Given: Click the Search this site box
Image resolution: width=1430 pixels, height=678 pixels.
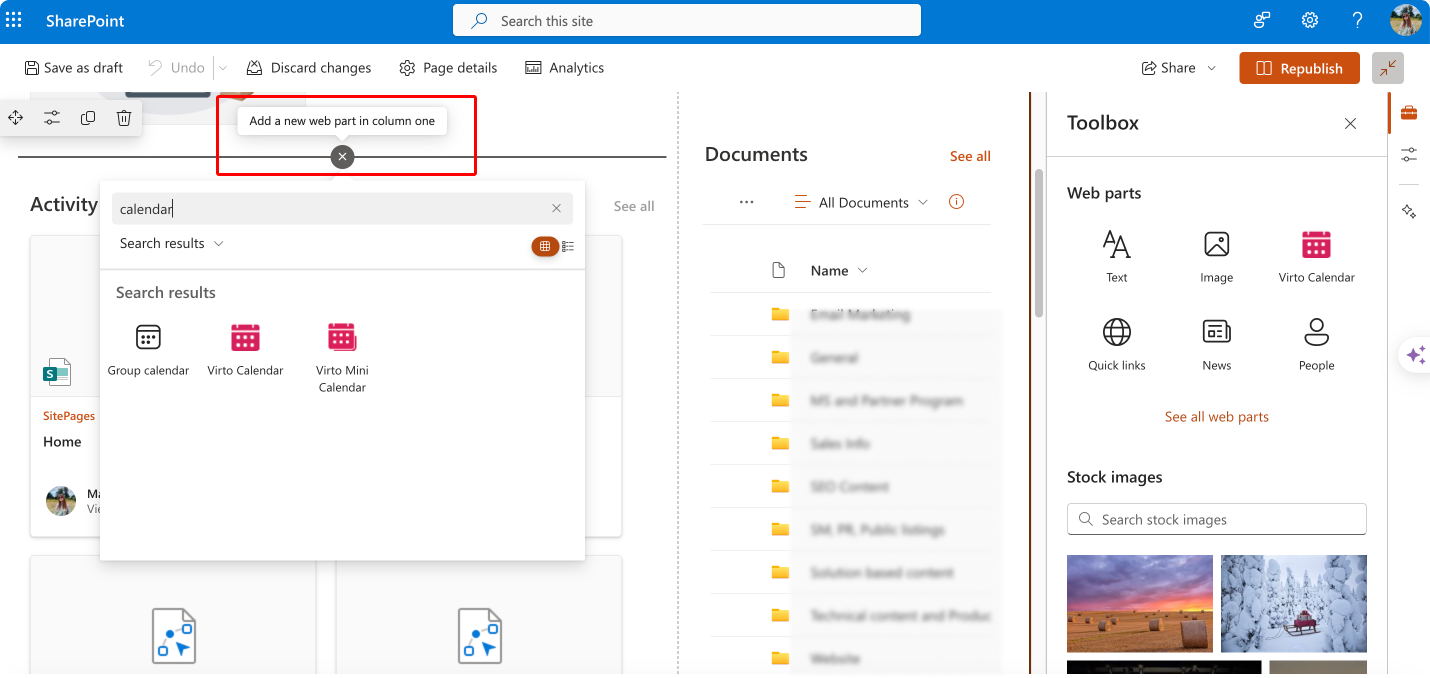Looking at the screenshot, I should pos(687,20).
